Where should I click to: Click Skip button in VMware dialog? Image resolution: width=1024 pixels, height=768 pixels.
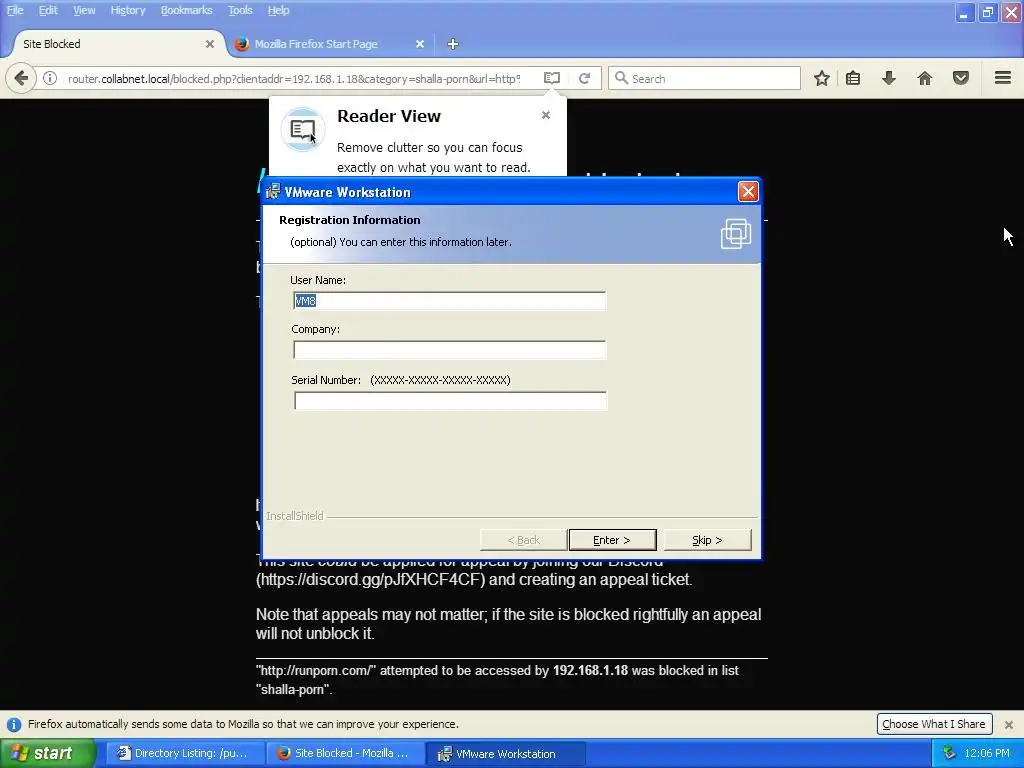pos(707,540)
